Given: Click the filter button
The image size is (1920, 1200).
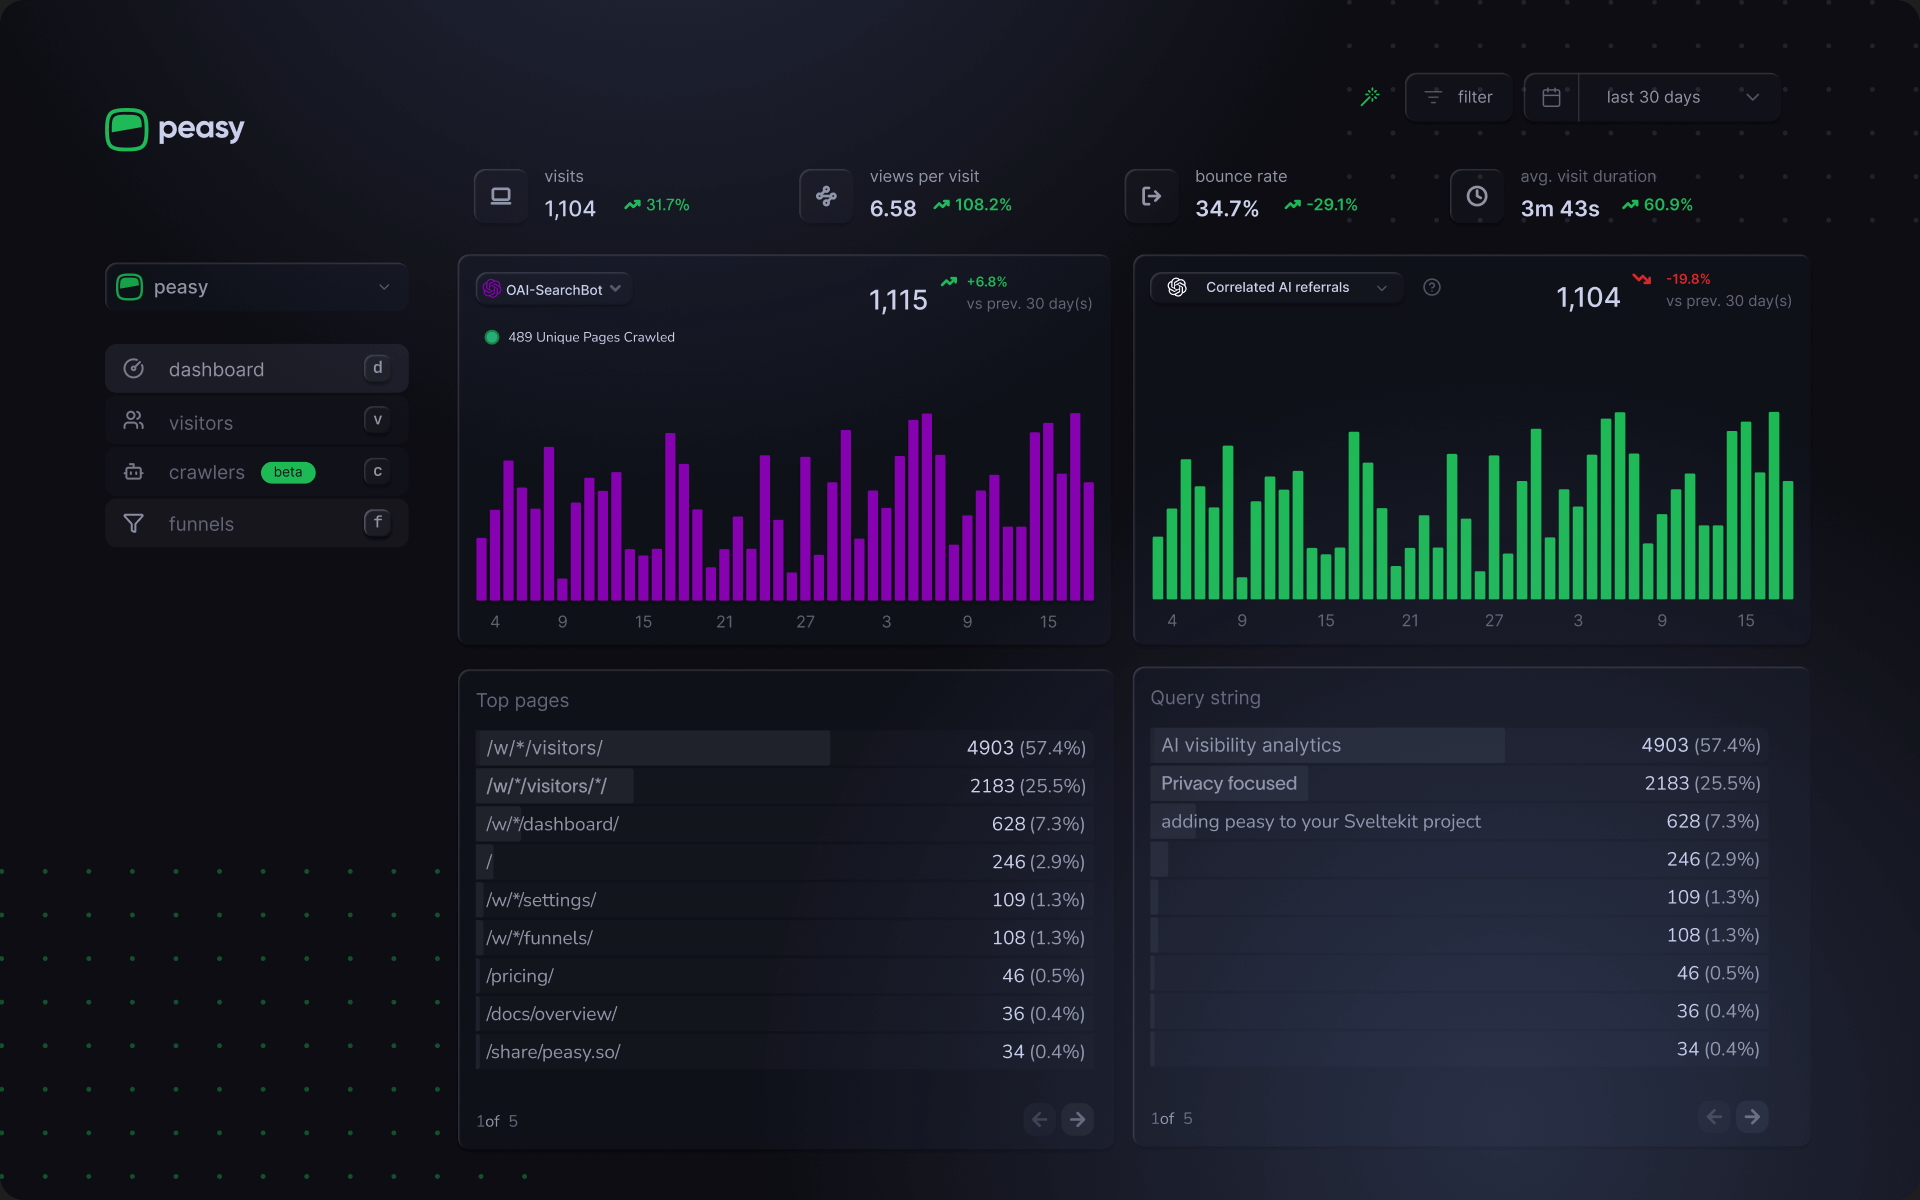Looking at the screenshot, I should click(x=1458, y=96).
